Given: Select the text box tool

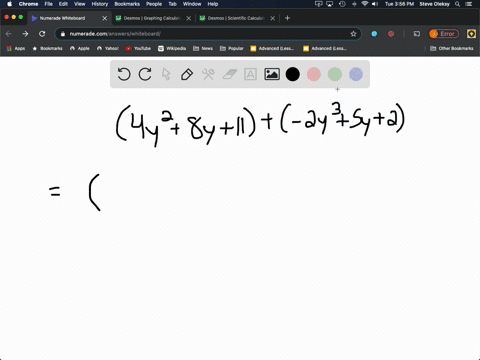Looking at the screenshot, I should 250,74.
